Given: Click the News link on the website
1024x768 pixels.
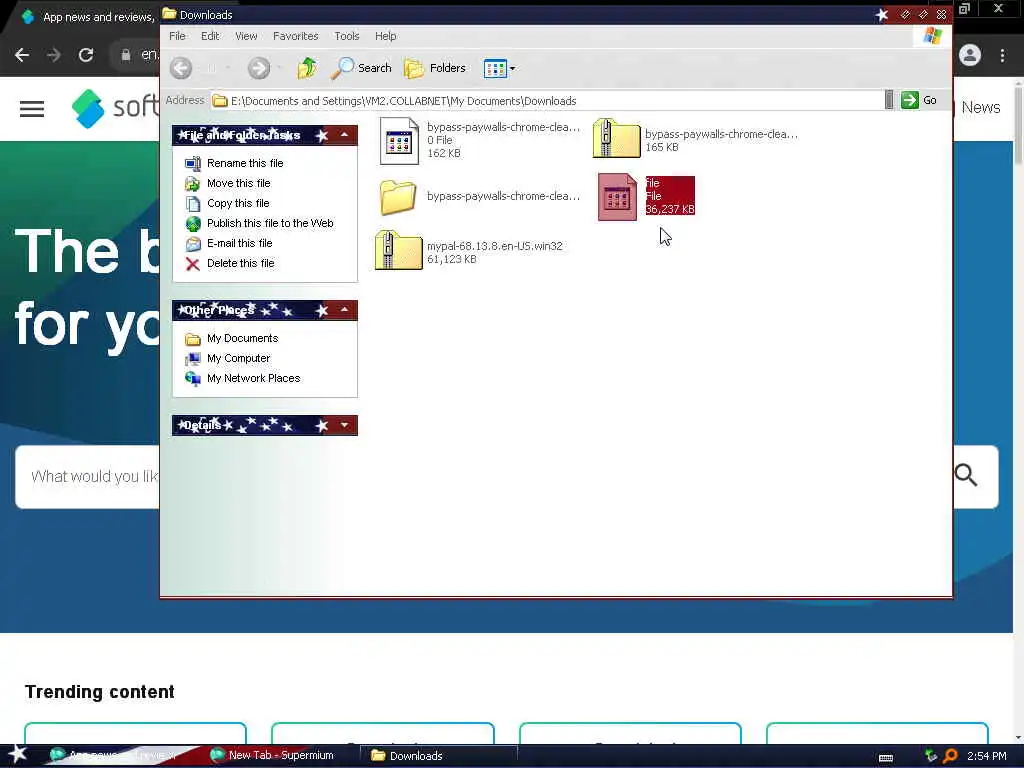Looking at the screenshot, I should (981, 108).
